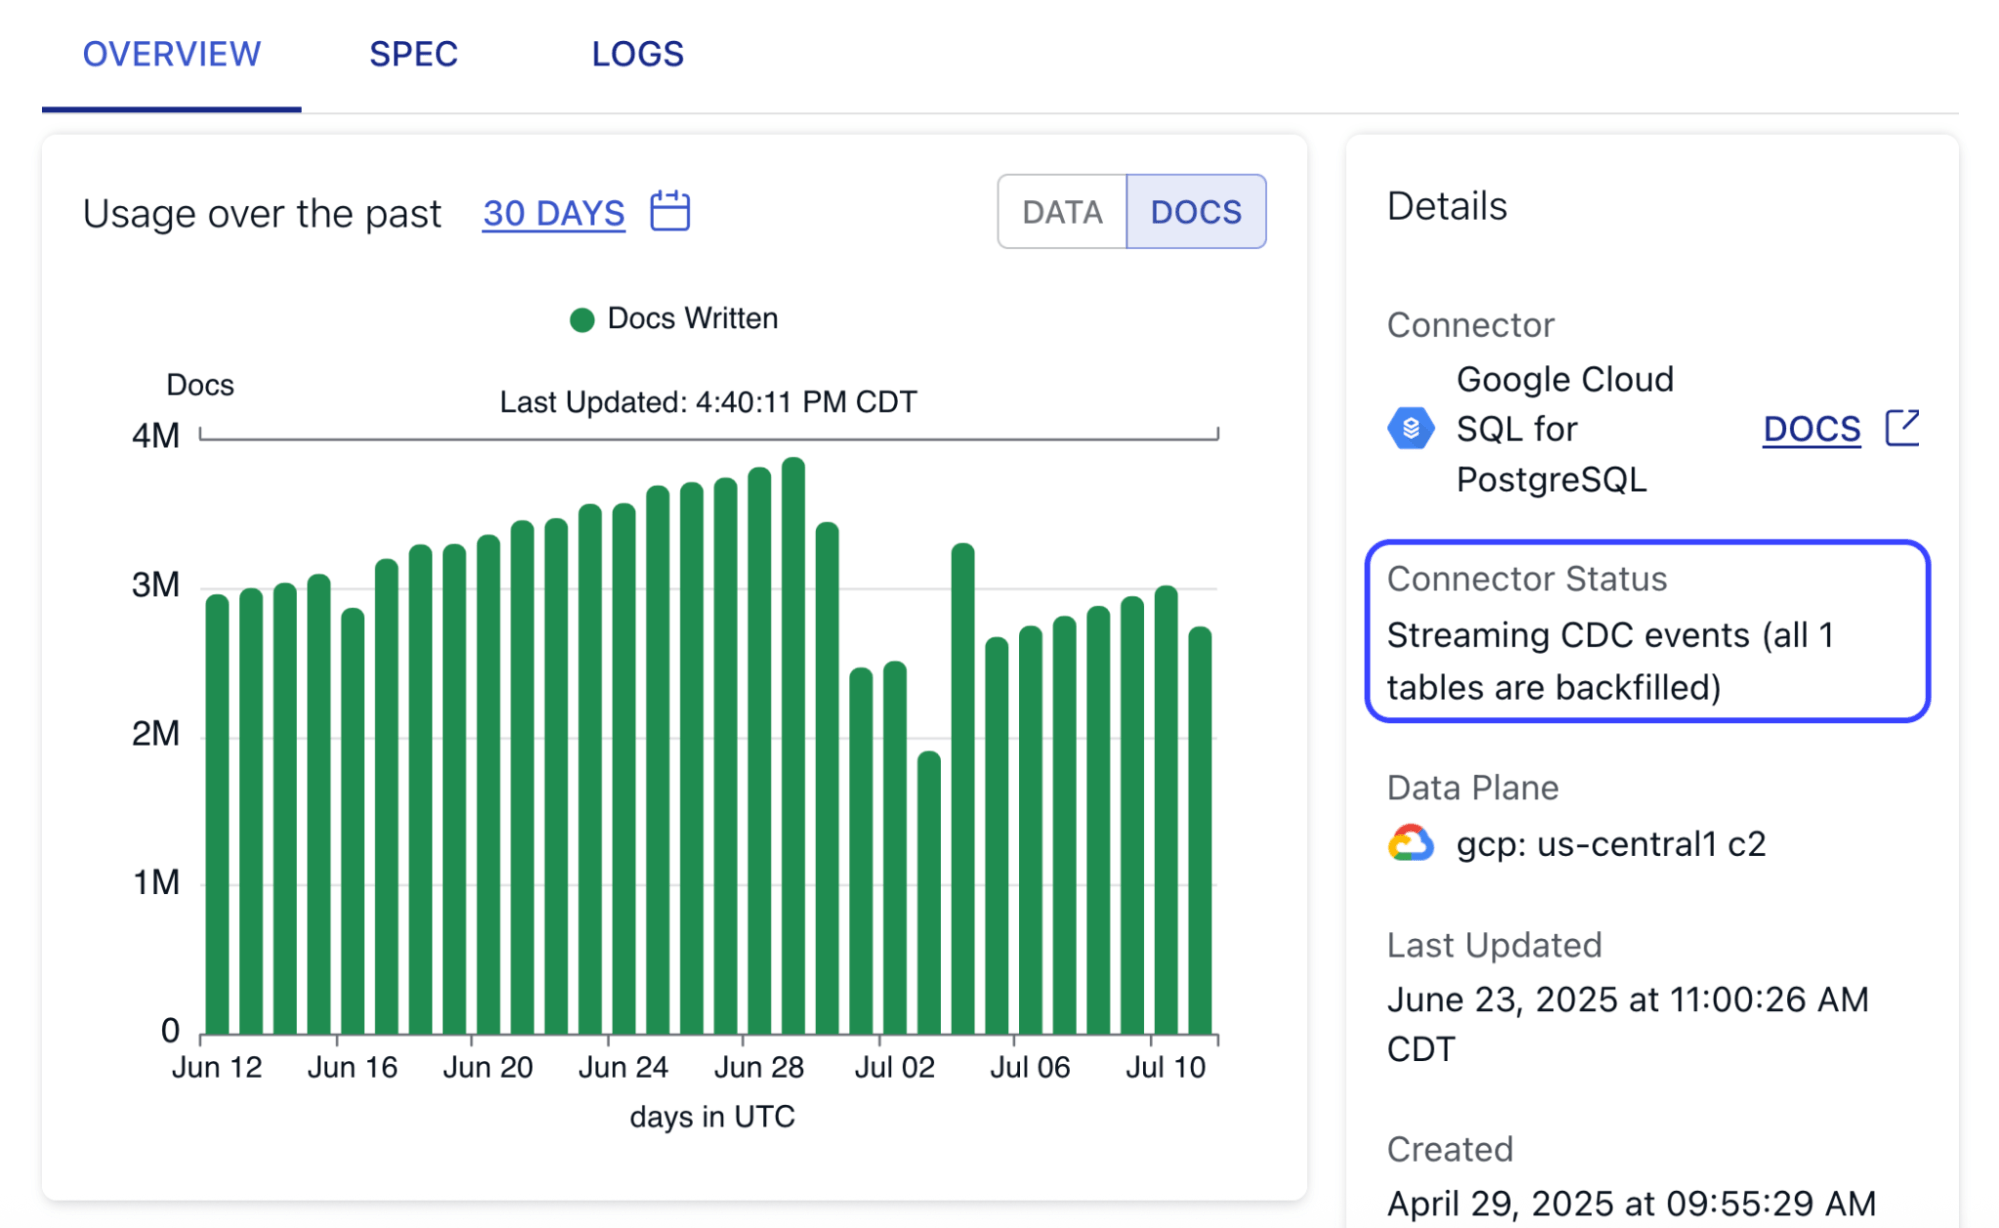Screen dimensions: 1999x1228
Task: Click the Docs Written legend label
Action: click(x=692, y=318)
